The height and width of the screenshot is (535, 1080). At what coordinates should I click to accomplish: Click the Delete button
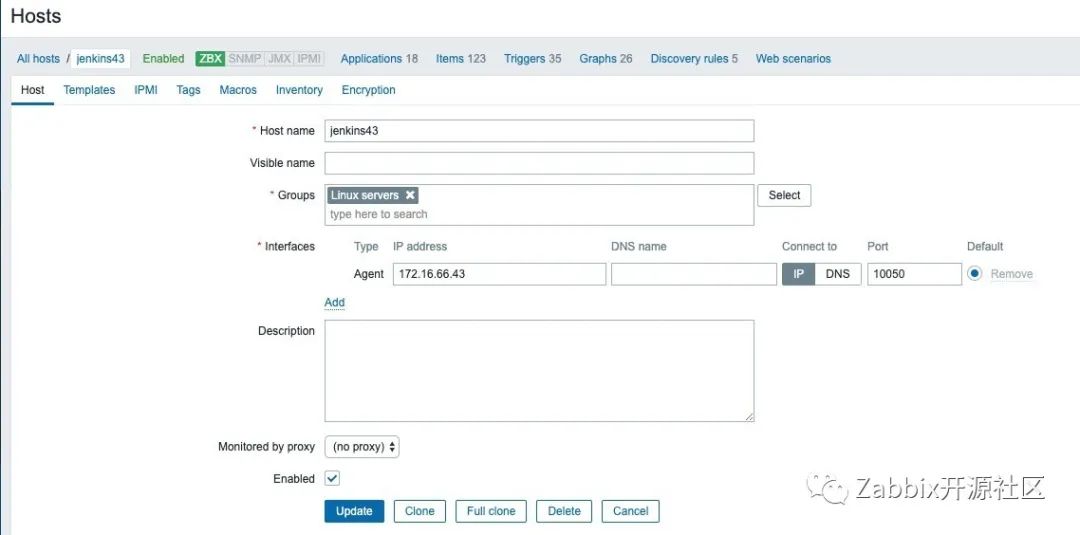tap(564, 512)
